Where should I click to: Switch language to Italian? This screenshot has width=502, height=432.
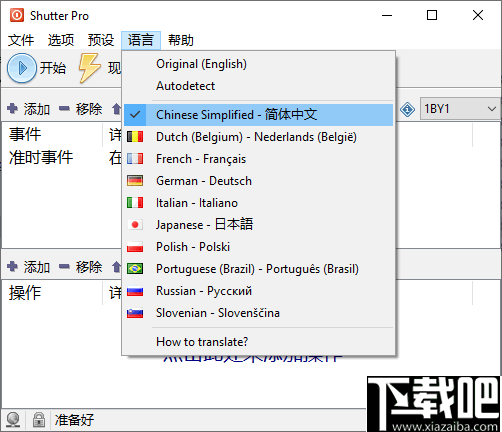259,203
